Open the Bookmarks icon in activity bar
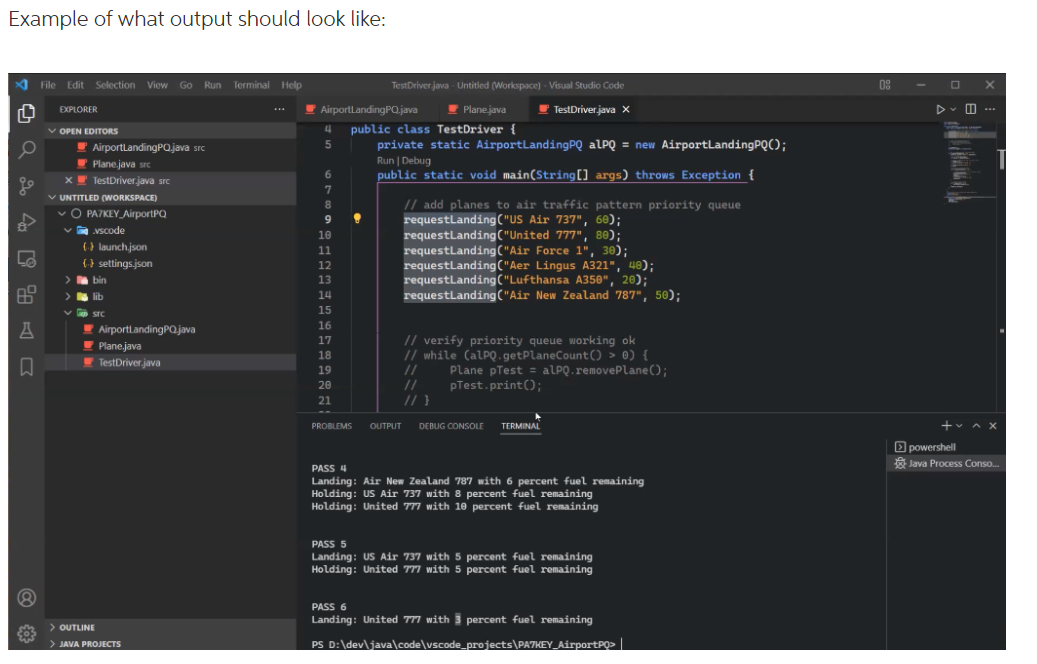The width and height of the screenshot is (1037, 664). 26,366
